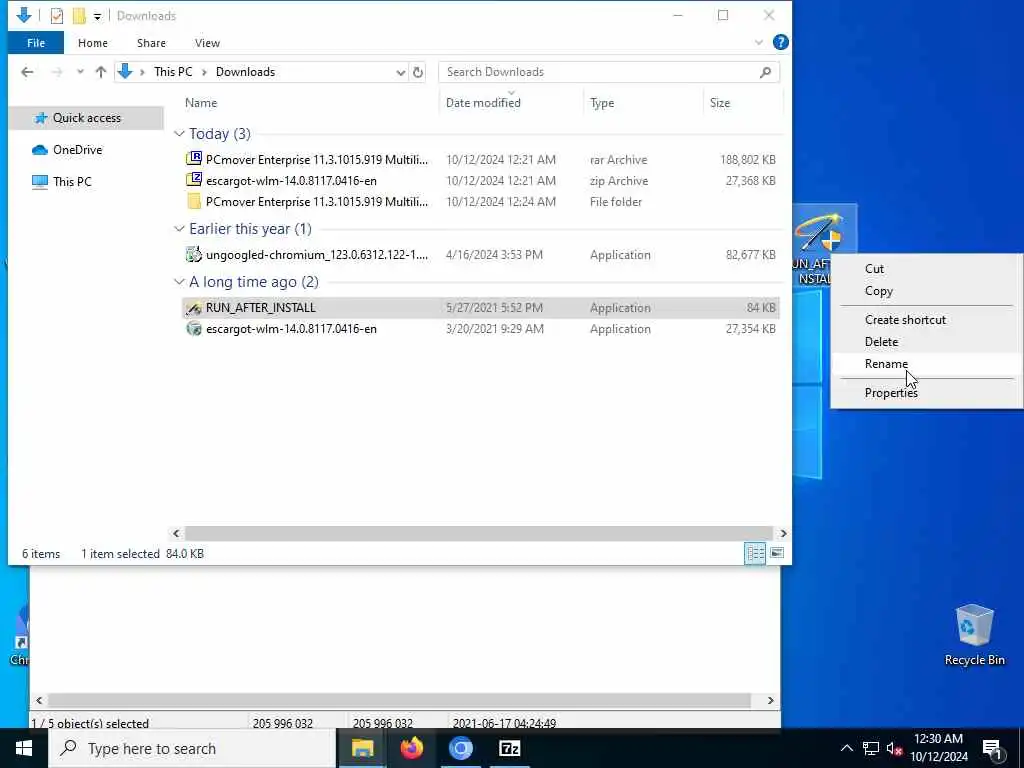Click the horizontal scrollbar in Explorer

(479, 534)
